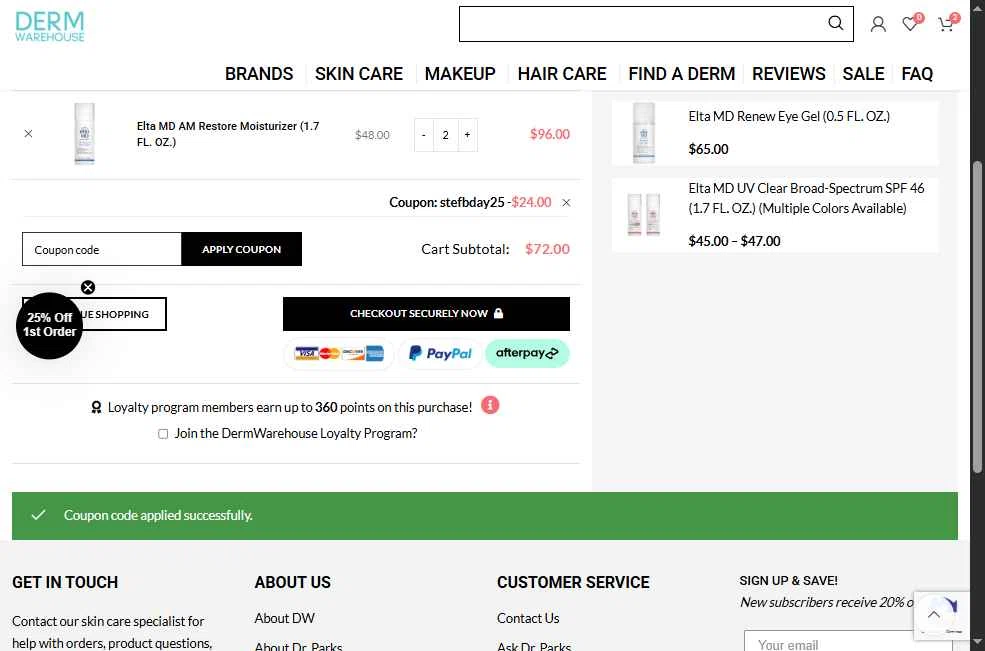
Task: Click the Renew Eye Gel thumbnail
Action: [x=644, y=133]
